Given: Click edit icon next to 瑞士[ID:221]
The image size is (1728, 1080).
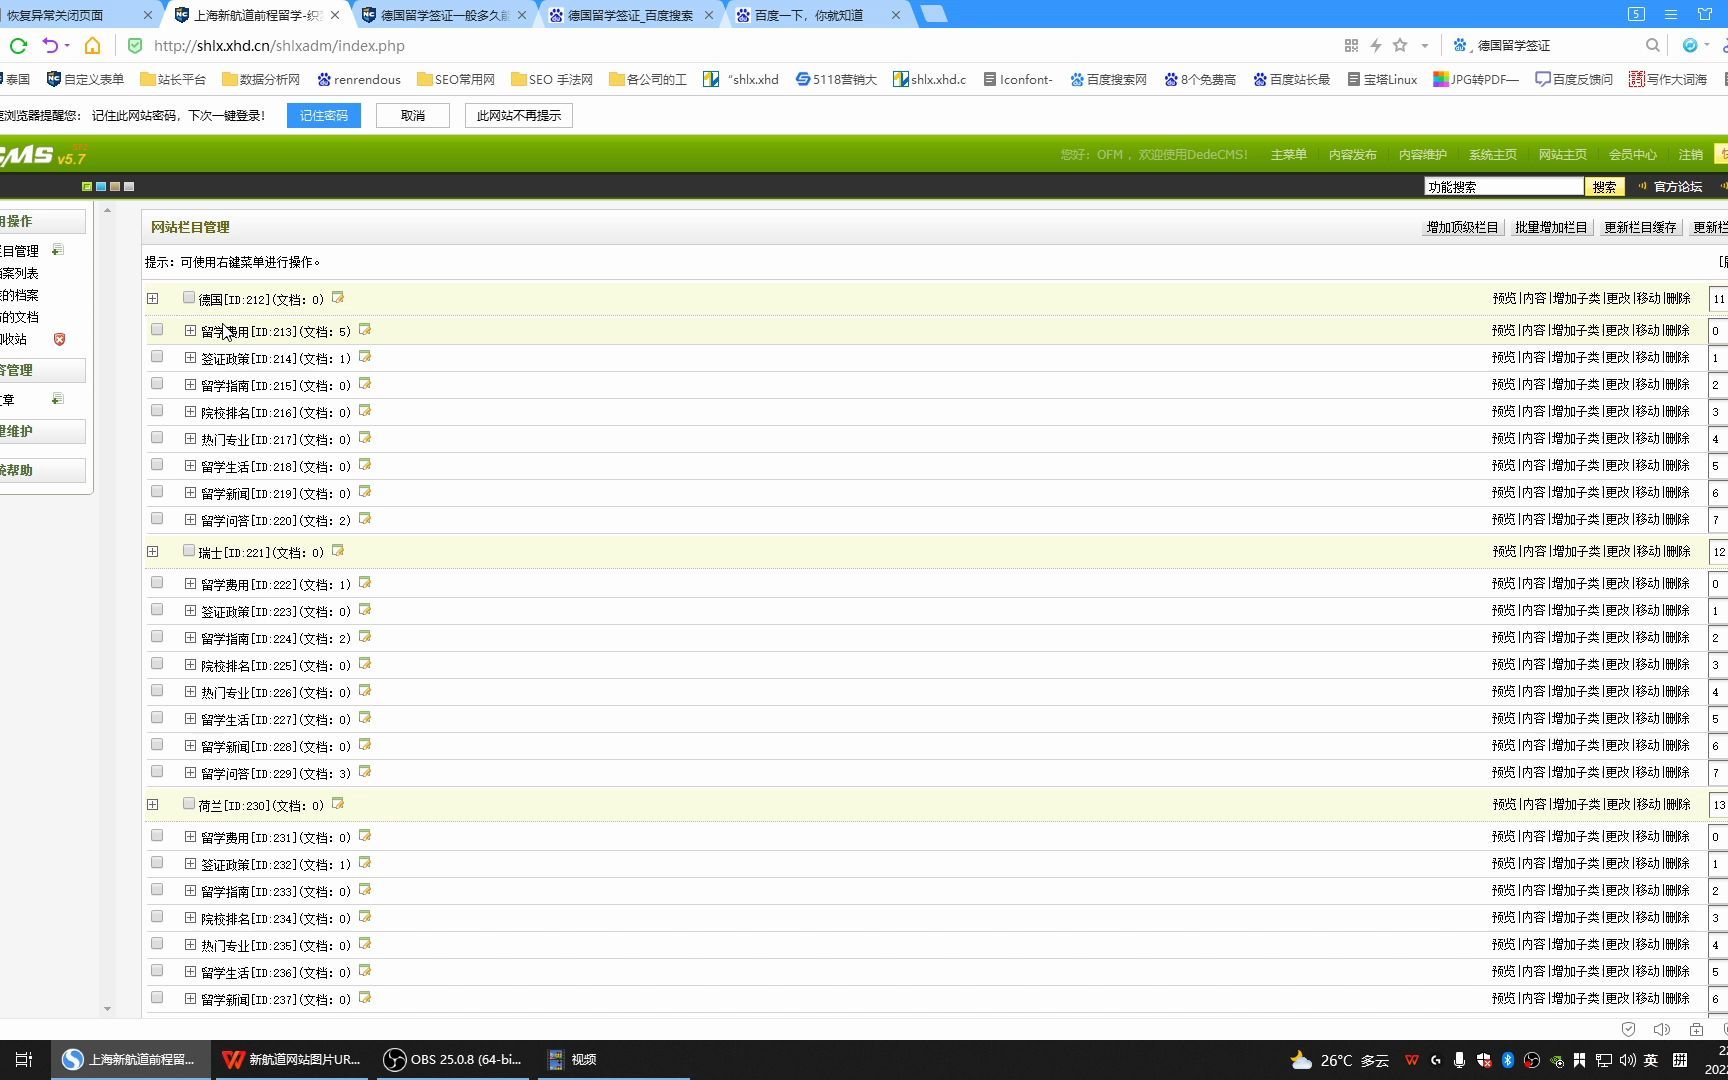Looking at the screenshot, I should coord(338,551).
